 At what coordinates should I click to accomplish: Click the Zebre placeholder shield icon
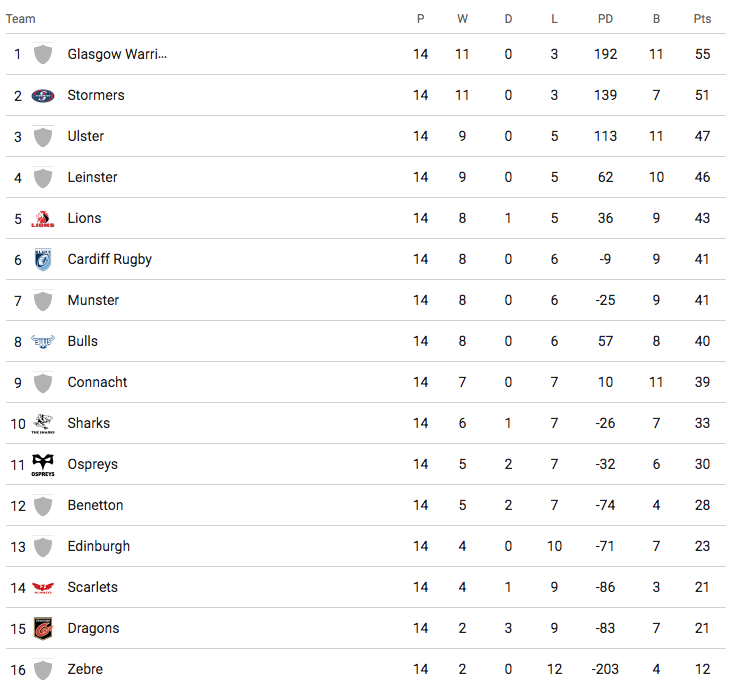tap(43, 670)
